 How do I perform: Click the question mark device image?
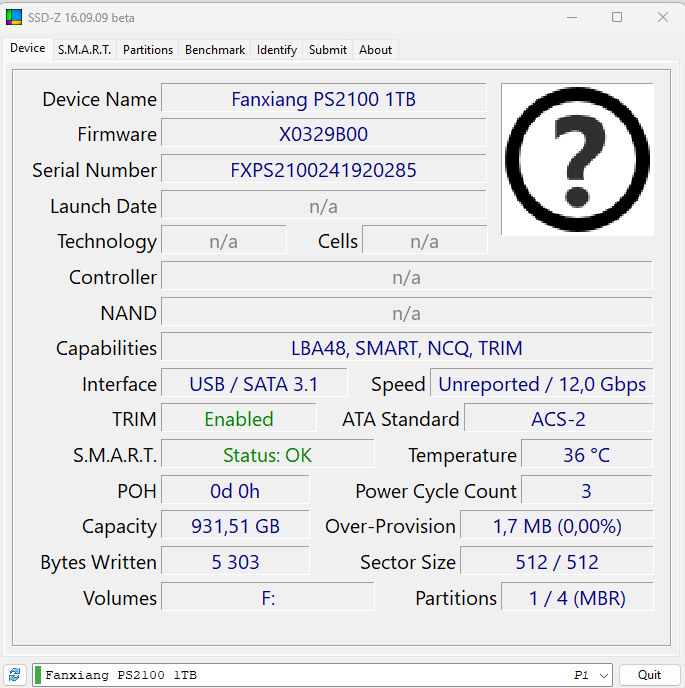577,159
